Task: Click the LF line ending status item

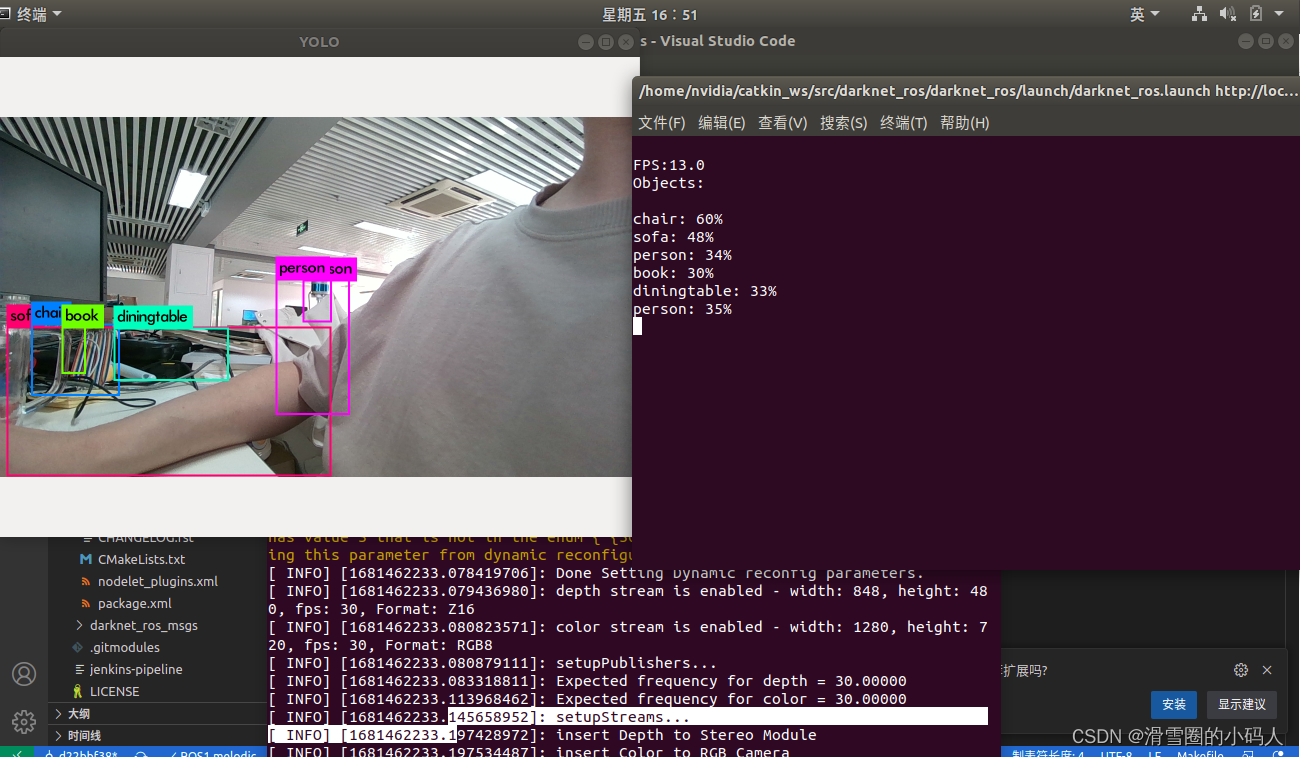Action: pyautogui.click(x=1154, y=753)
